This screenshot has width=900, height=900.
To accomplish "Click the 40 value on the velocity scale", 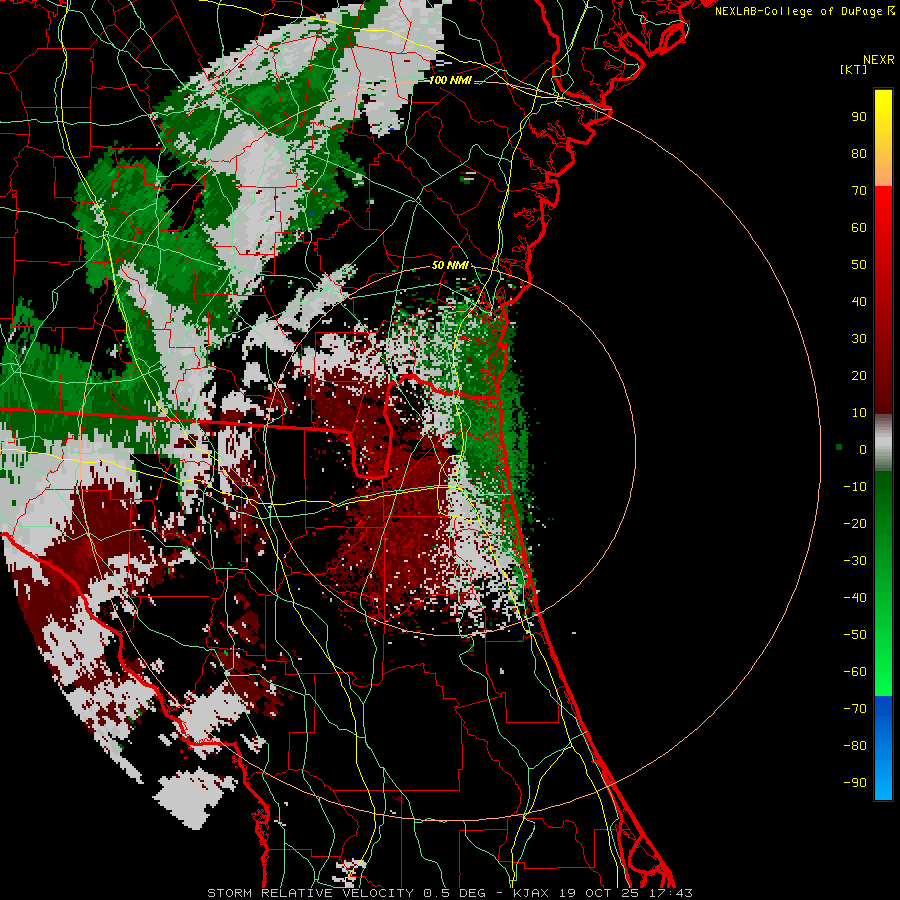I will (x=859, y=301).
